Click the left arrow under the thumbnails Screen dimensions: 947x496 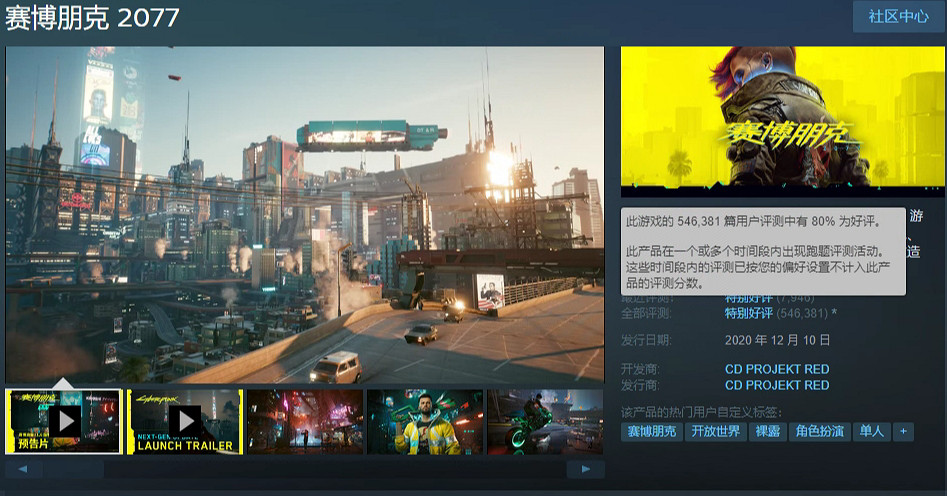[23, 468]
